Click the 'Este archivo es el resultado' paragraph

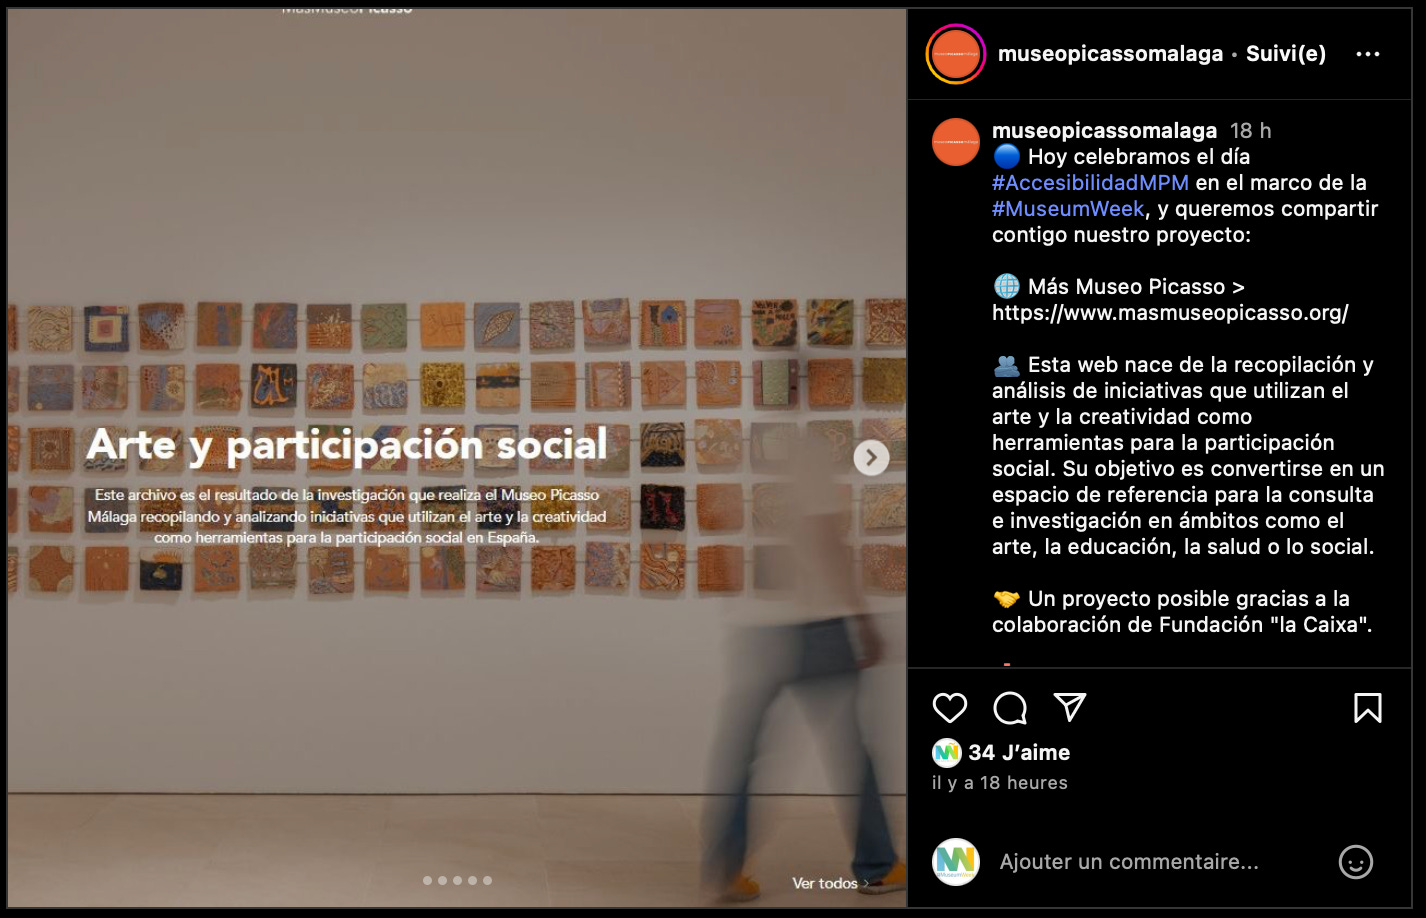pos(347,516)
